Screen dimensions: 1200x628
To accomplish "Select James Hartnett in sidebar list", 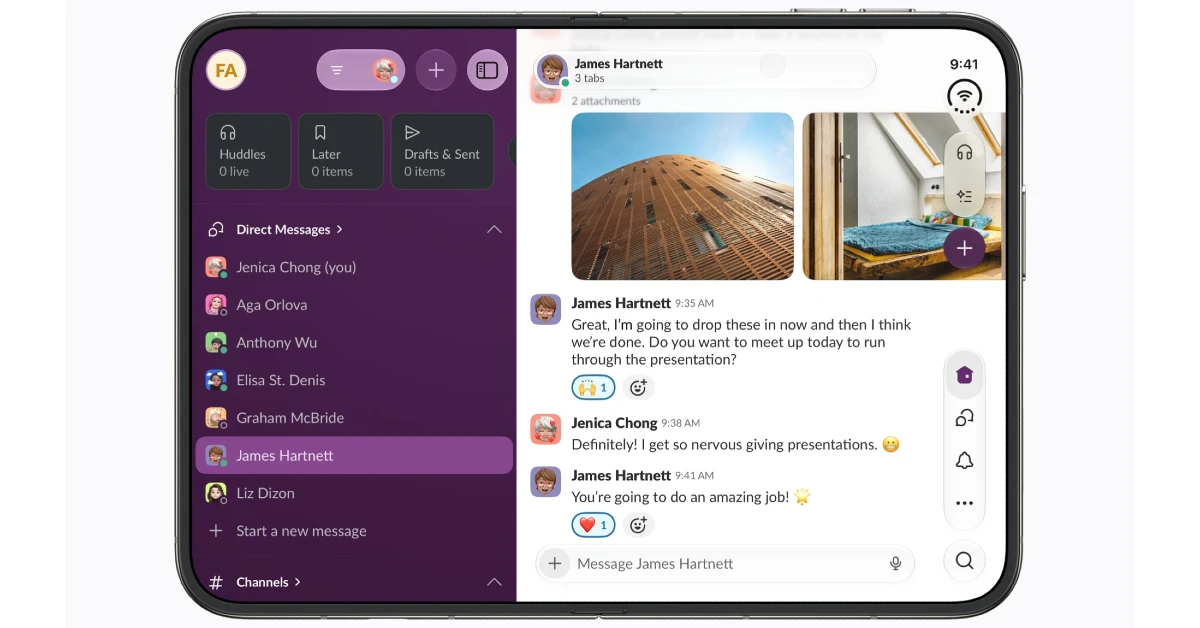I will (354, 455).
